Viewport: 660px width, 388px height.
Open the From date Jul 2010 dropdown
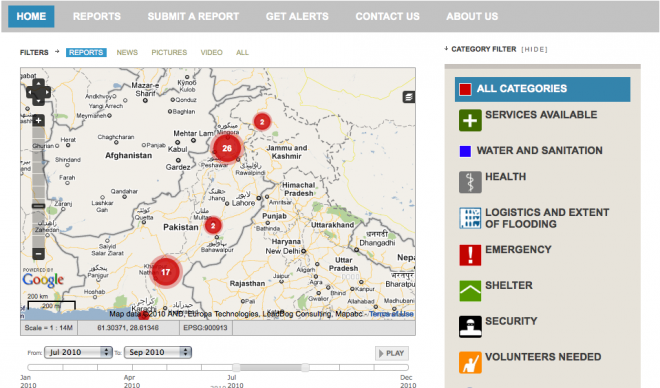(x=78, y=352)
